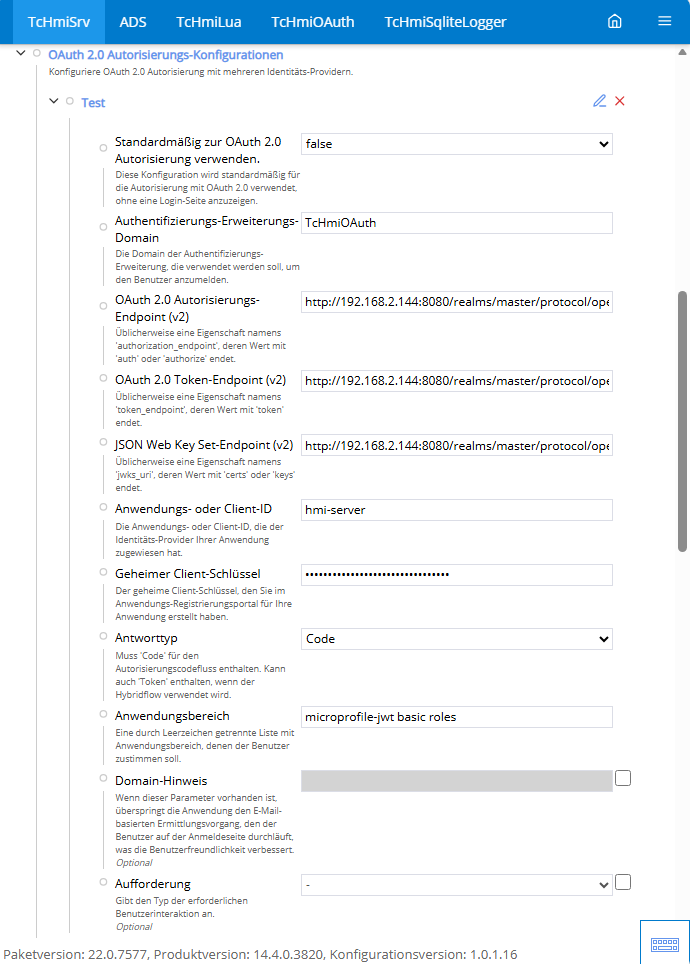Collapse the Test tree node
Viewport: 690px width, 964px height.
pyautogui.click(x=54, y=101)
